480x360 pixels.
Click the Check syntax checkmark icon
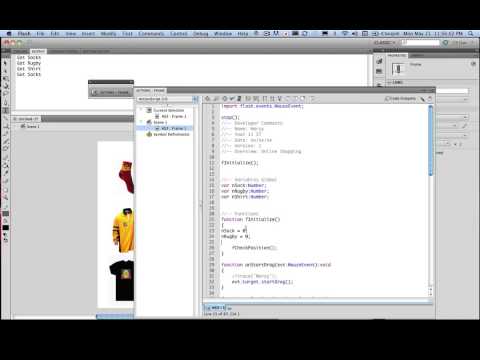232,99
